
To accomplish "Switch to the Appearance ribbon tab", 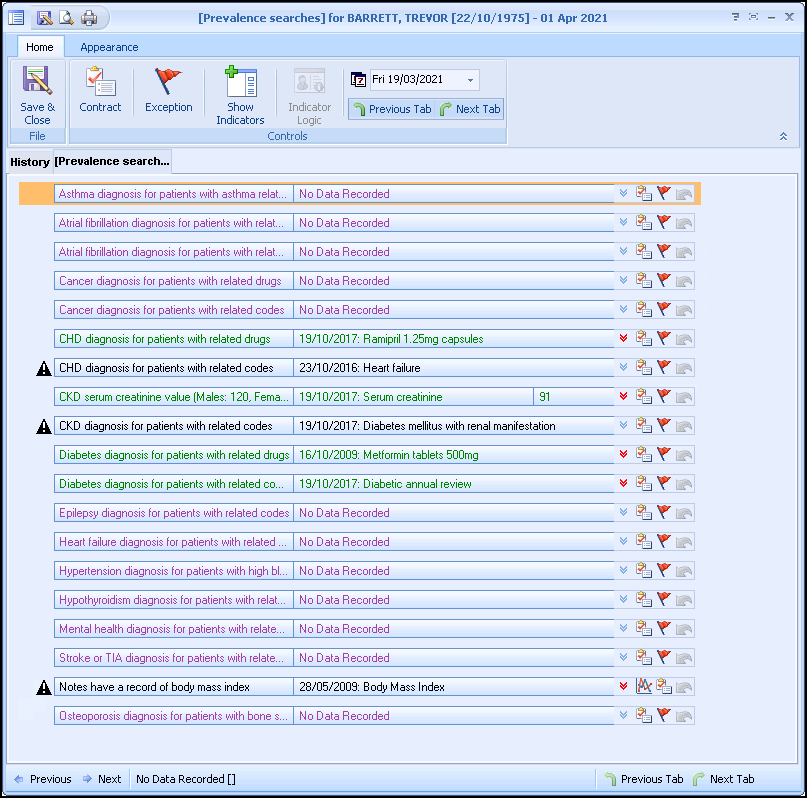I will [x=109, y=47].
